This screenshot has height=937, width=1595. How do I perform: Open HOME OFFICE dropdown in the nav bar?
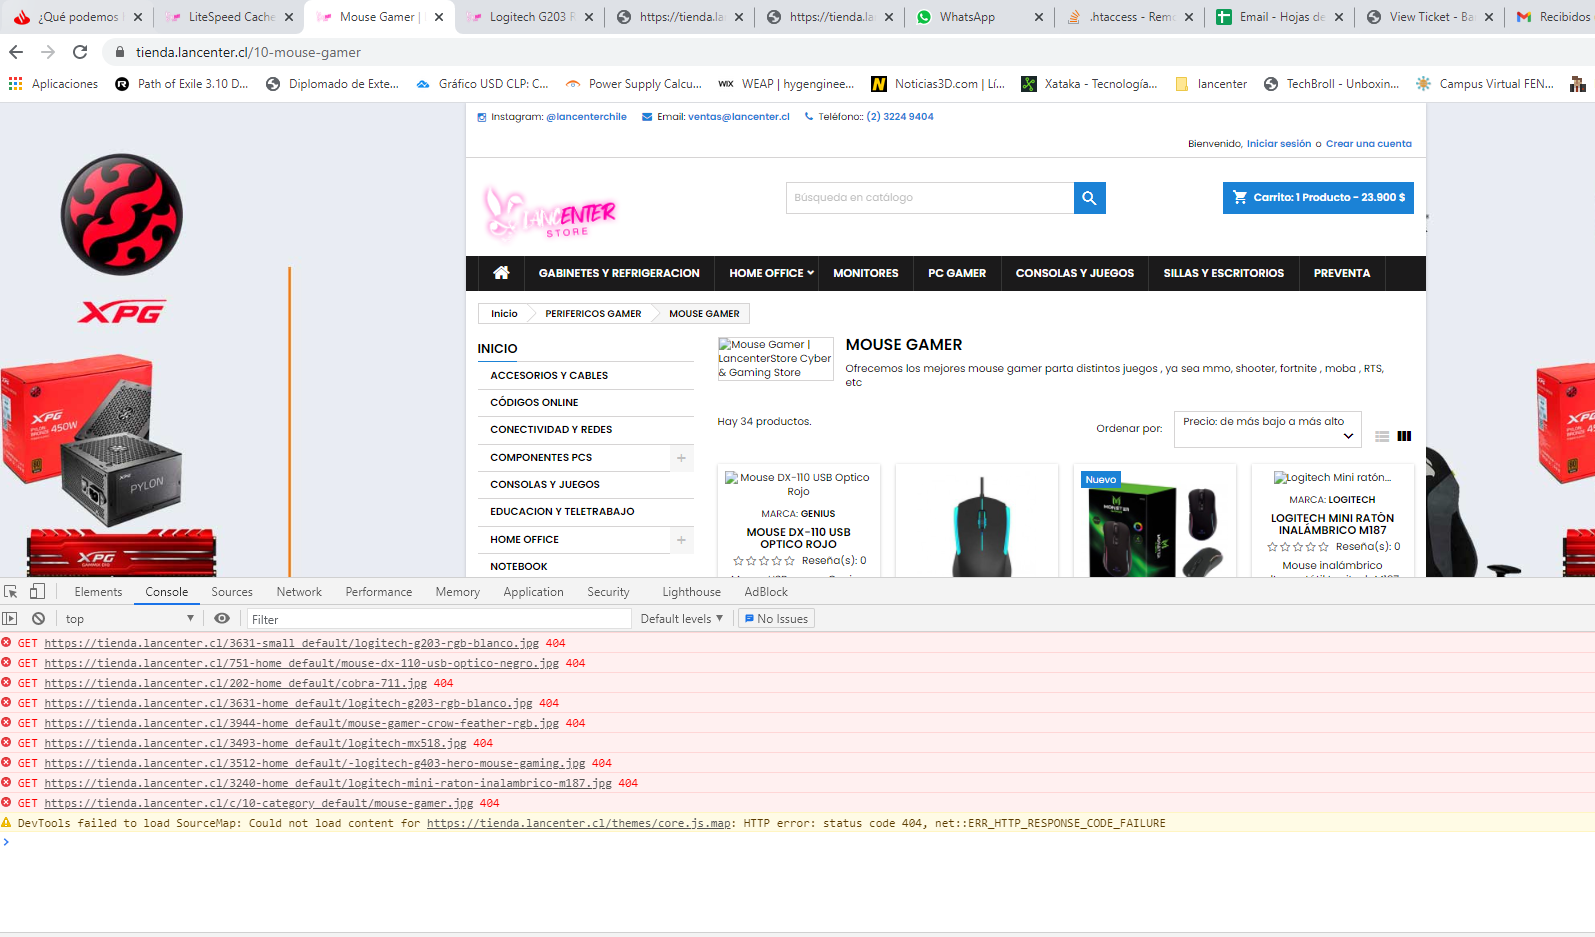tap(771, 273)
